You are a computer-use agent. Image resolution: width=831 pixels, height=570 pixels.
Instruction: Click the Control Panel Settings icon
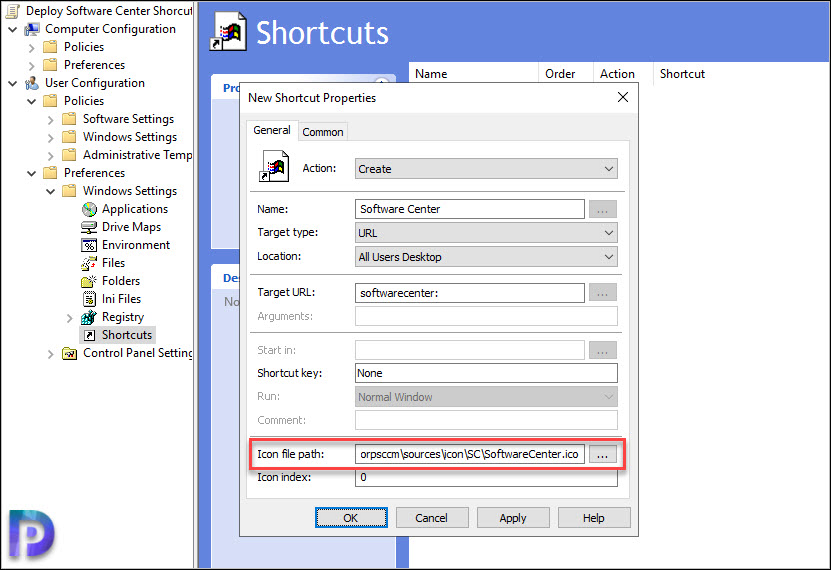[69, 353]
